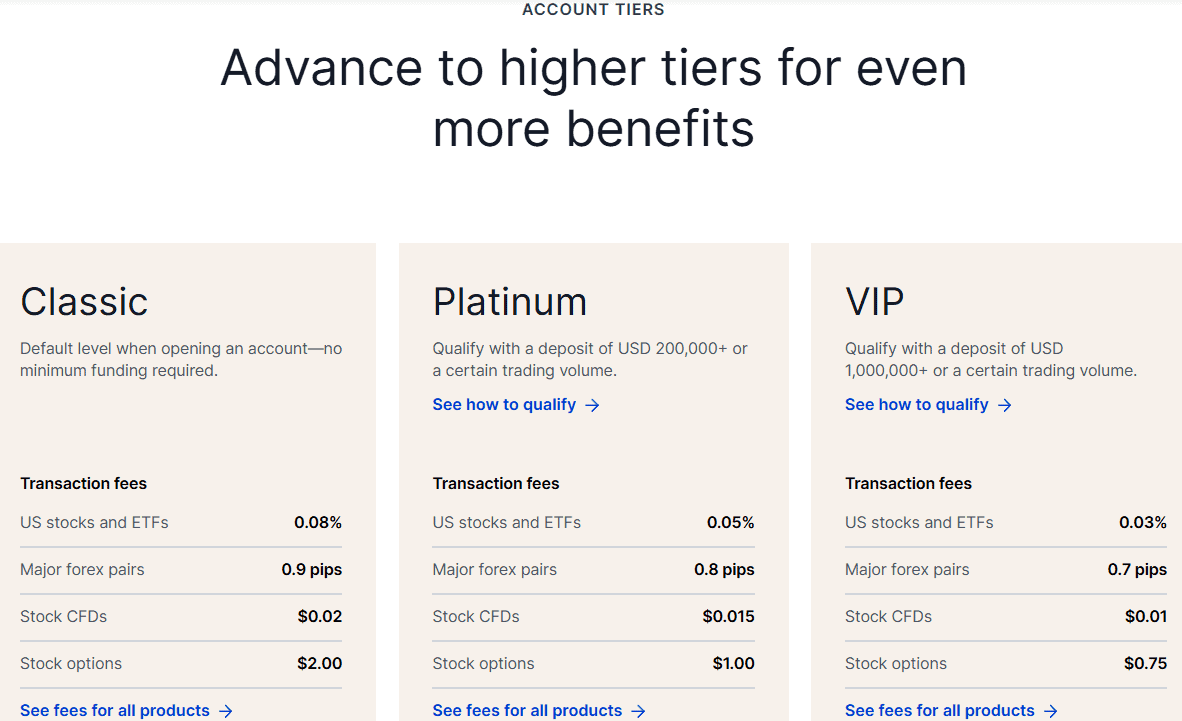Open See fees for all products under Classic
Screen dimensions: 1182x721
(115, 710)
